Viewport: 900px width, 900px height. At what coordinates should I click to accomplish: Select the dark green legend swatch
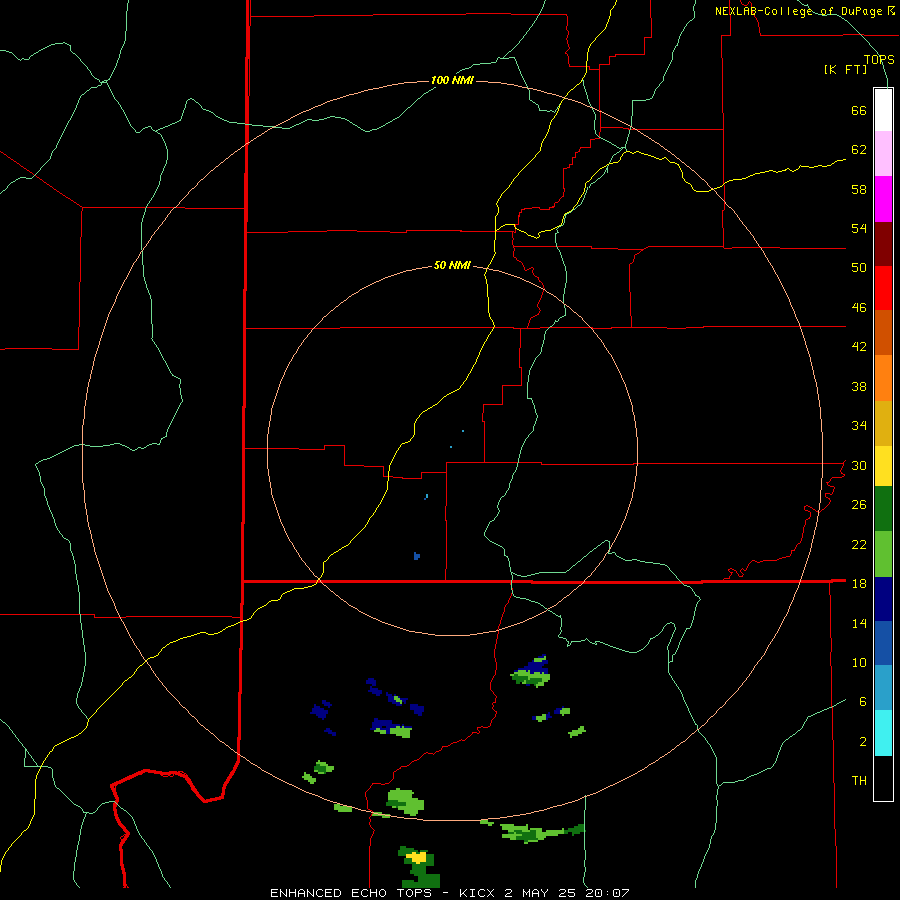click(883, 509)
